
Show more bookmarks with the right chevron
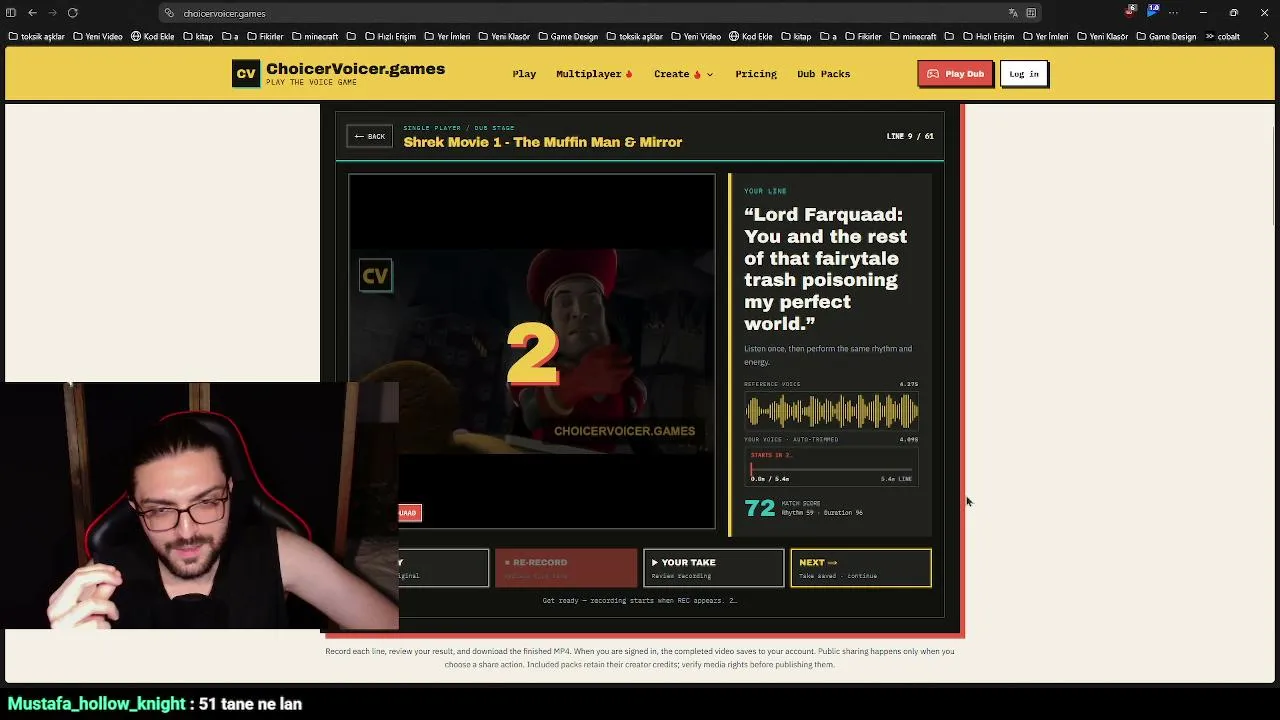pyautogui.click(x=1268, y=37)
